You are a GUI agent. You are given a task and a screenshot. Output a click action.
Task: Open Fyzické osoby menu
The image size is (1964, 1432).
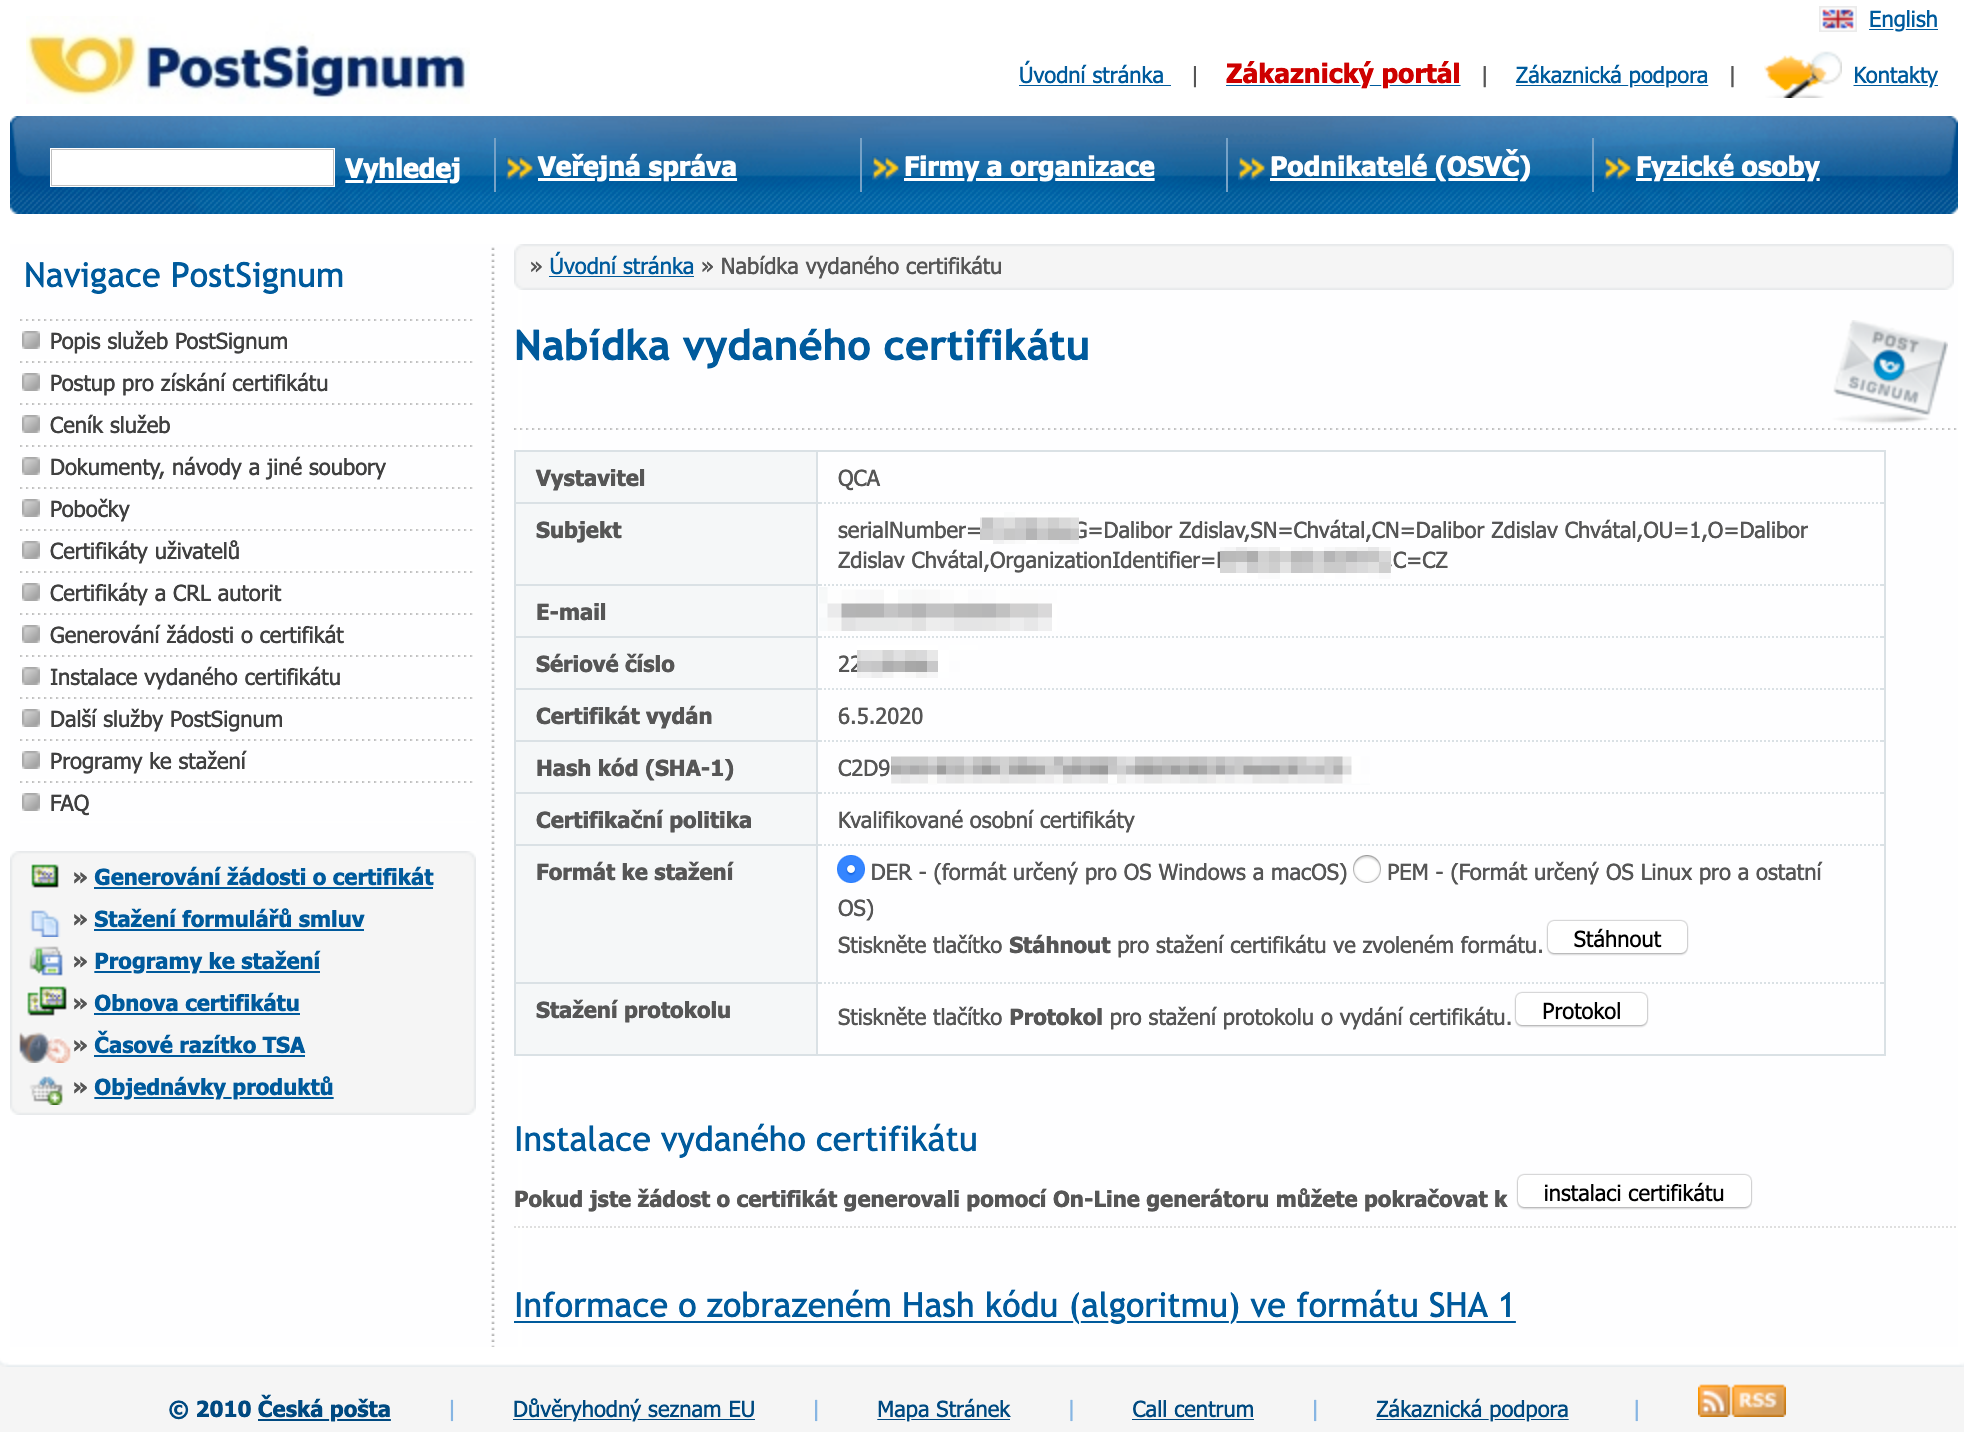[x=1728, y=167]
